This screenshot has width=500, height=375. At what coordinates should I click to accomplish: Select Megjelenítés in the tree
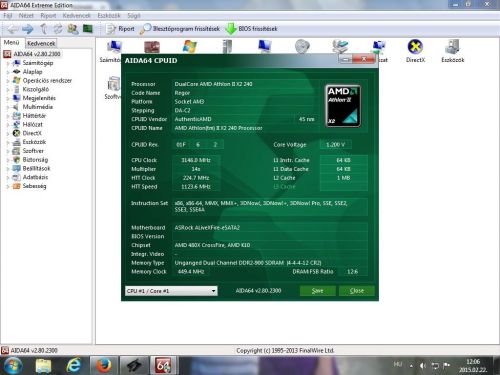pyautogui.click(x=39, y=98)
